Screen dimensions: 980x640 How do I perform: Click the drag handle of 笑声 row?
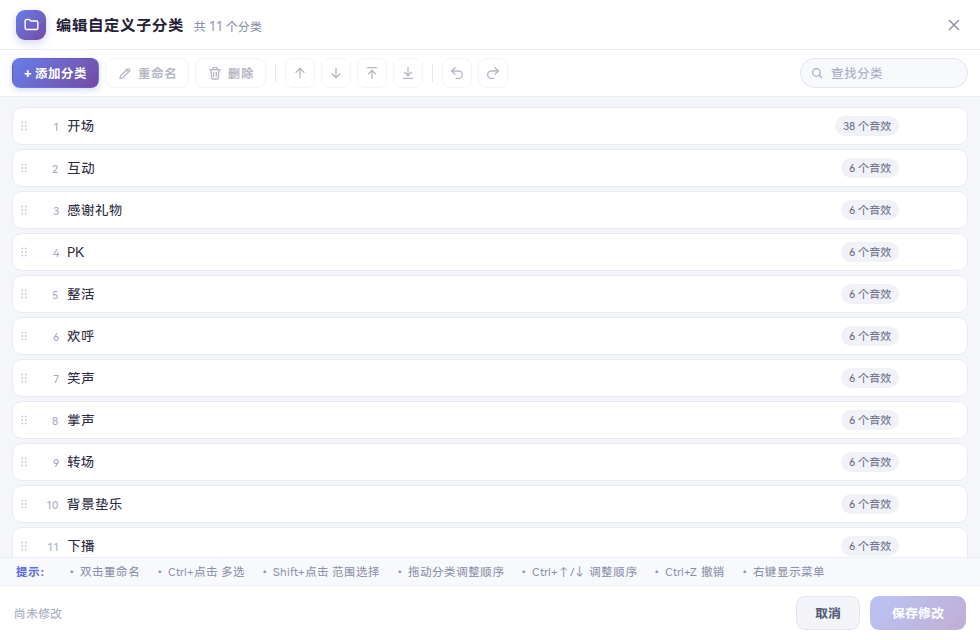pyautogui.click(x=24, y=378)
